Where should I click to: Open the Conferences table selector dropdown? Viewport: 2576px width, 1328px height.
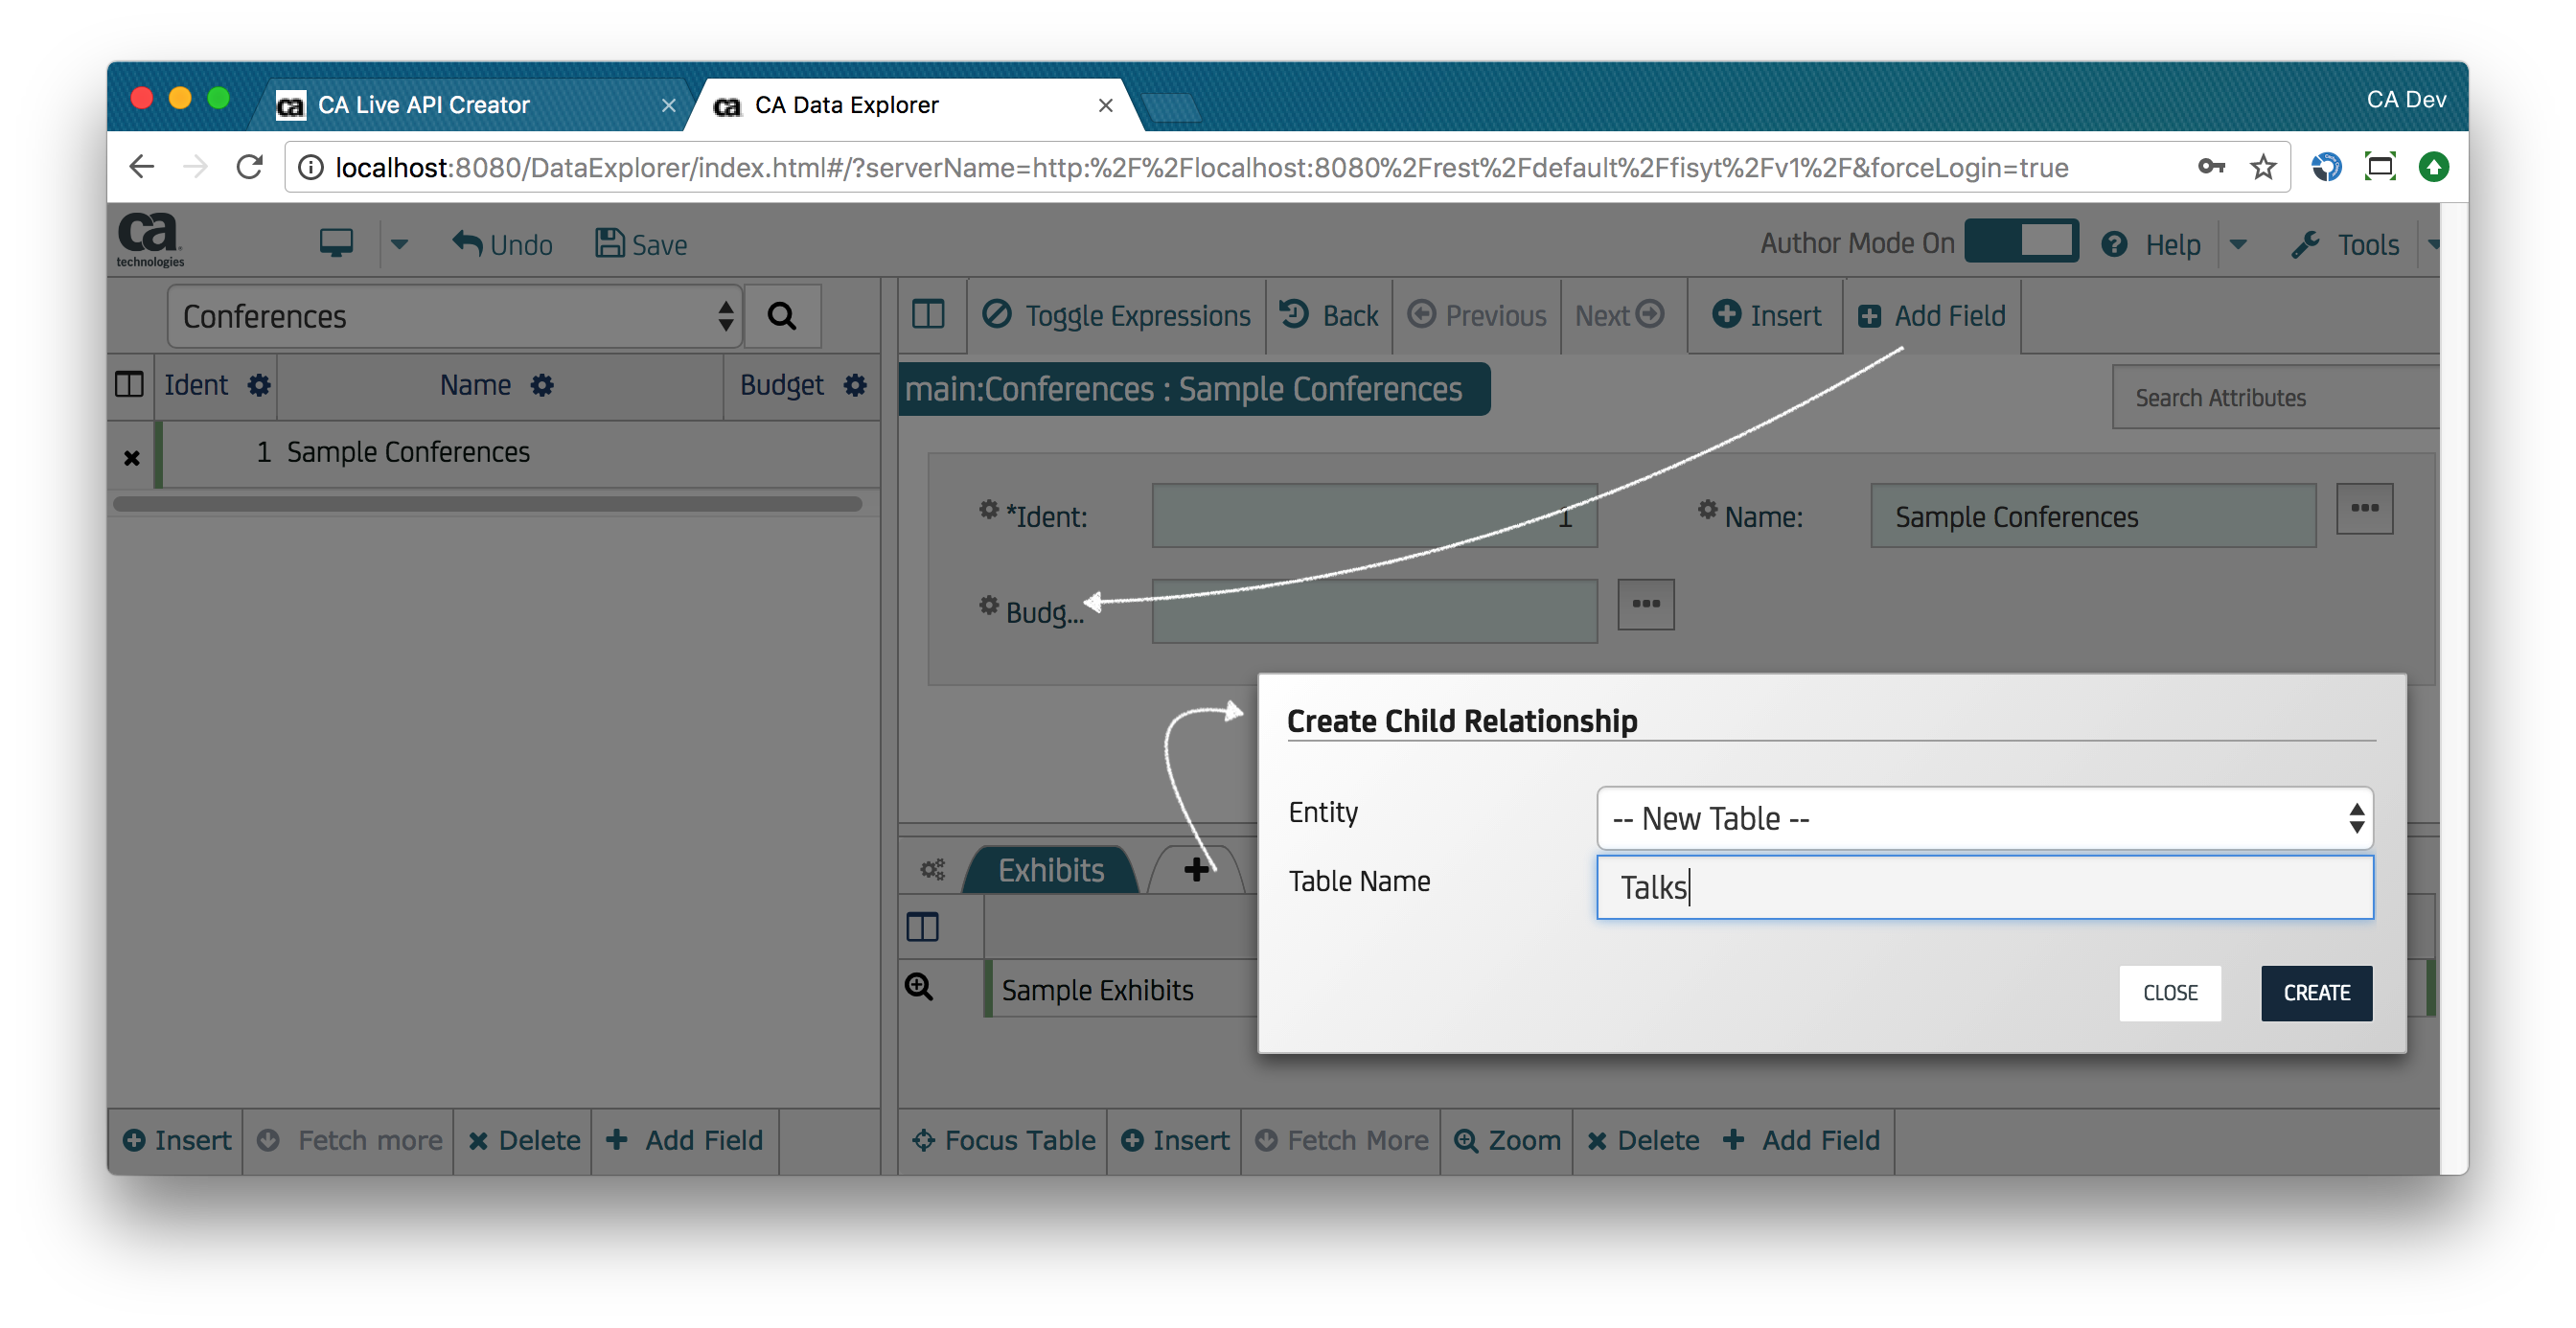tap(455, 316)
